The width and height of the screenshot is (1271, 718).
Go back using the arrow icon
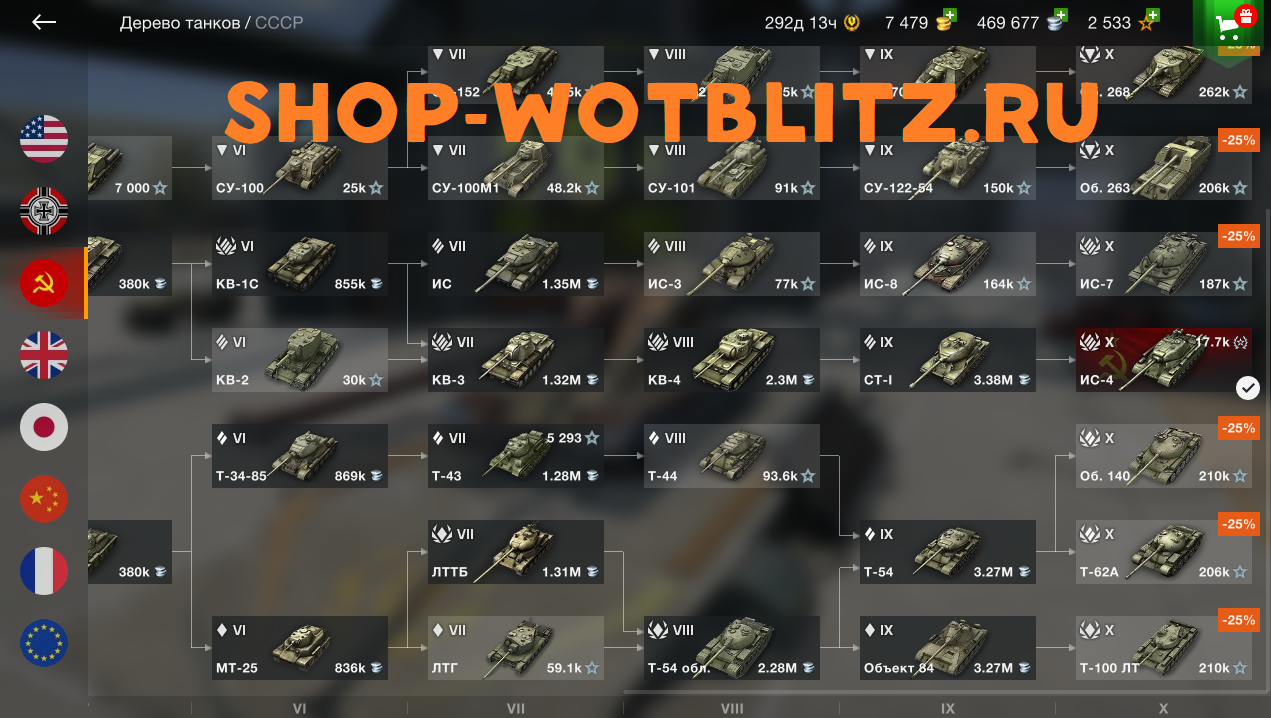pos(44,22)
